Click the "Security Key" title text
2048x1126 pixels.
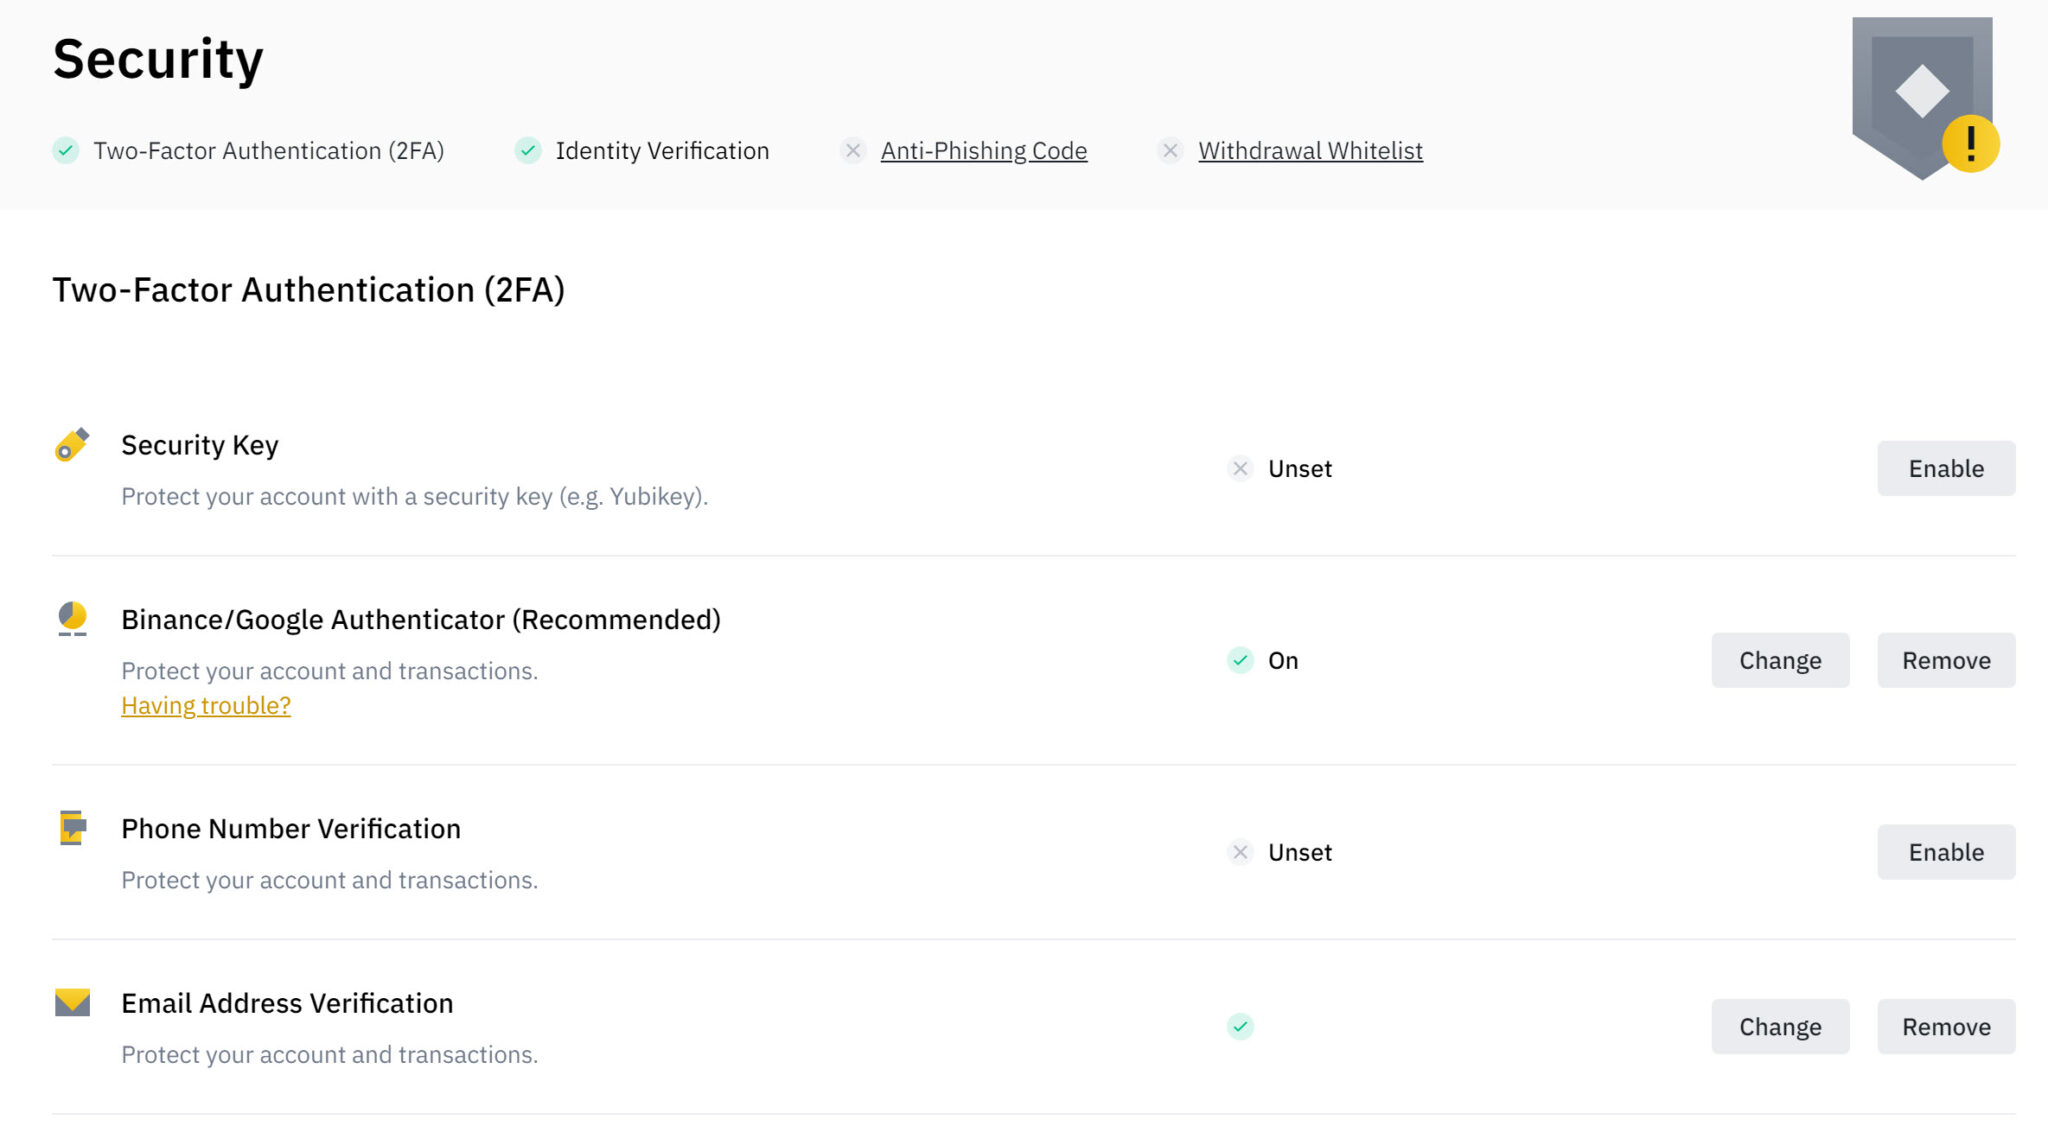(200, 445)
